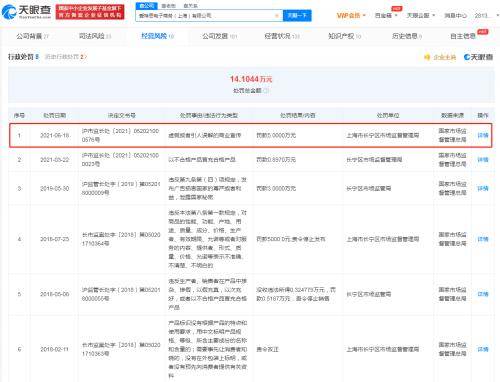500x382 pixels.
Task: Click the Tianyancha logo icon
Action: (x=9, y=12)
